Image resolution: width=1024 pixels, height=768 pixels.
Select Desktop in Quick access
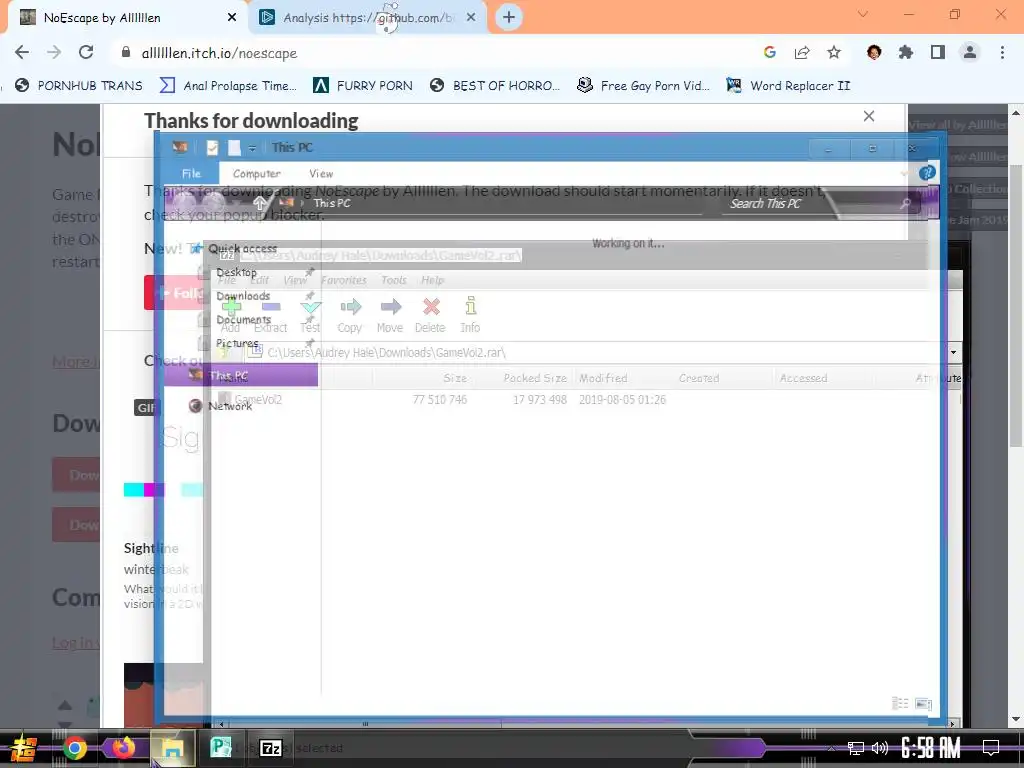click(236, 272)
